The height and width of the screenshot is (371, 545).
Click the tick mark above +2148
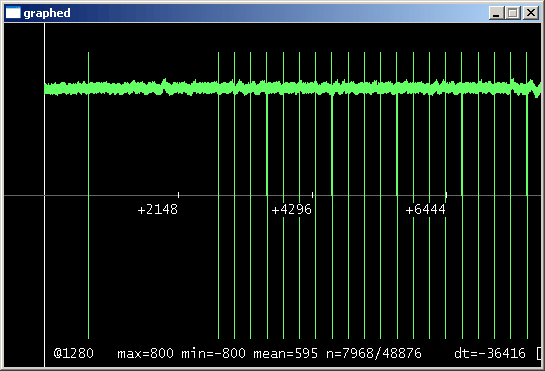178,195
